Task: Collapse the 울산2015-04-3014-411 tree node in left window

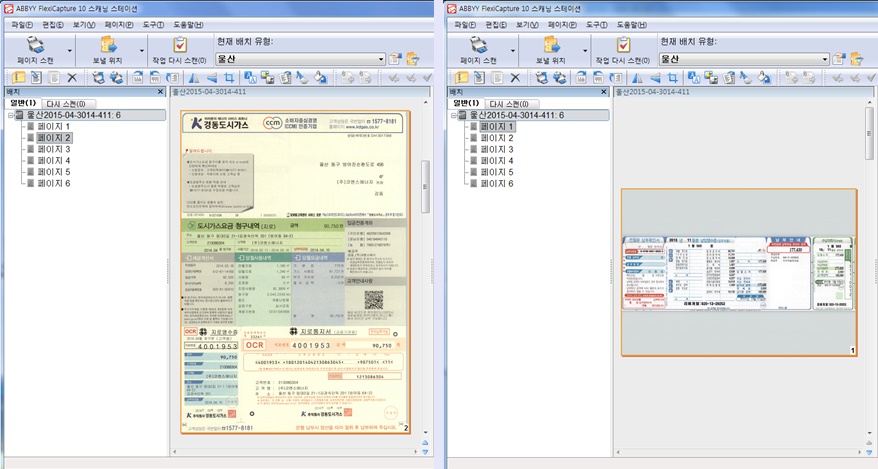Action: coord(10,115)
